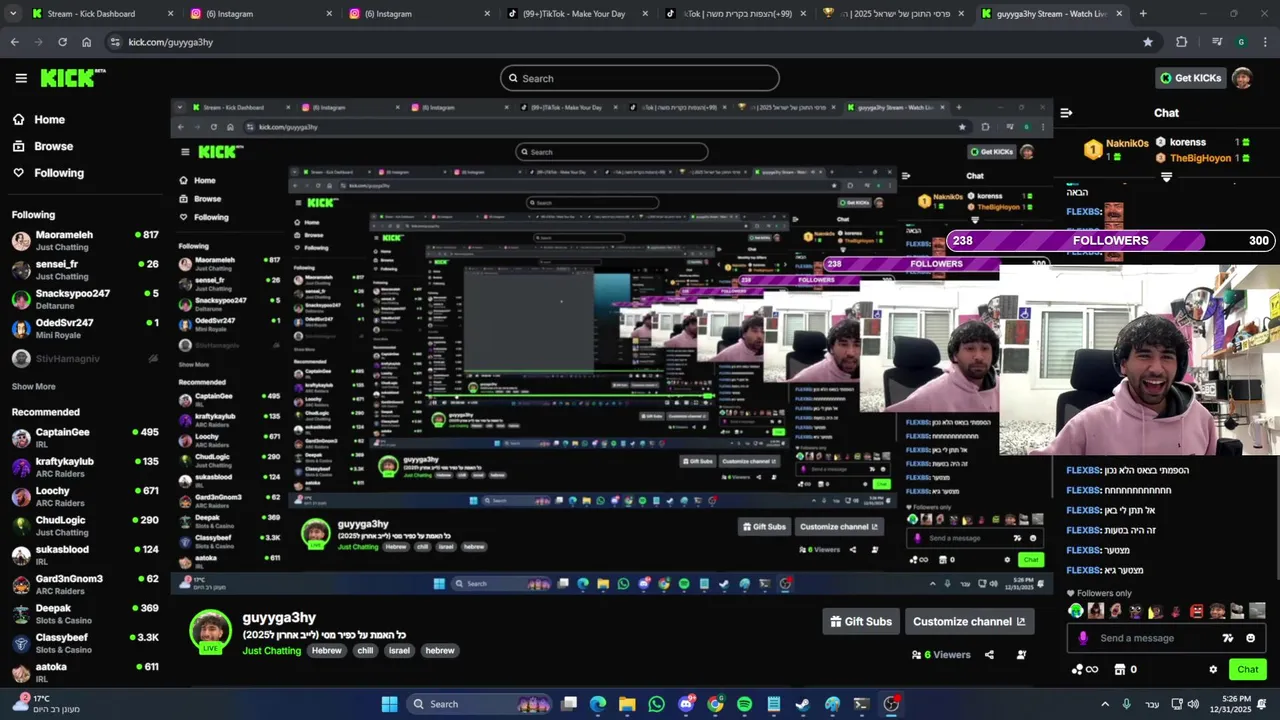Open offline channel StivHamagniv
The image size is (1280, 720).
click(x=85, y=358)
